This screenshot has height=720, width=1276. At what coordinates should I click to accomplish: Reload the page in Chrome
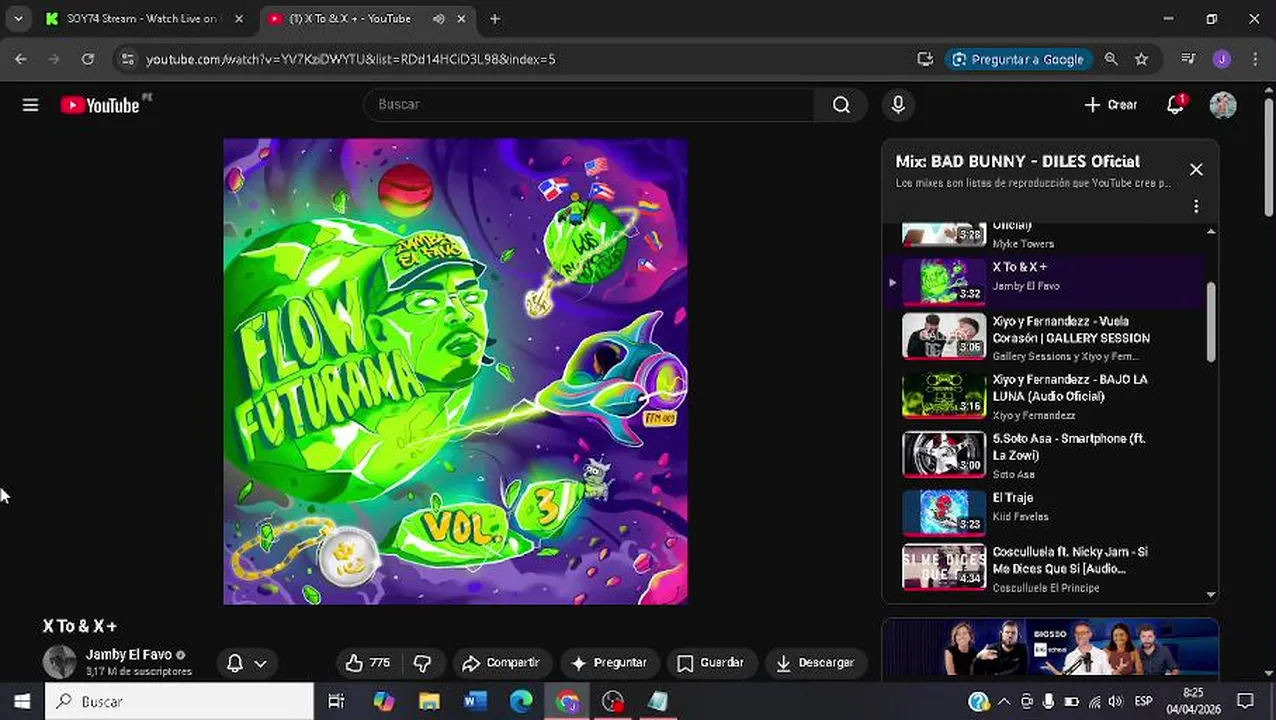(x=88, y=59)
